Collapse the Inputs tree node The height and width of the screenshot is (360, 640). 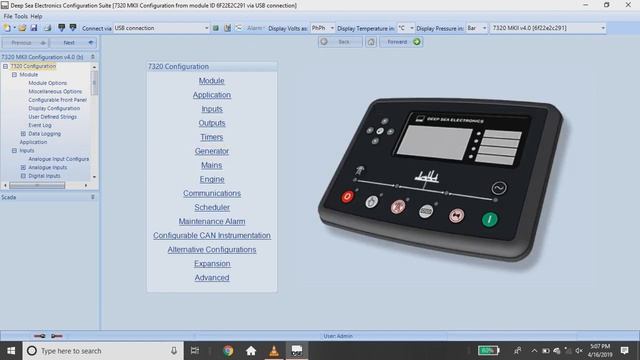click(x=14, y=151)
